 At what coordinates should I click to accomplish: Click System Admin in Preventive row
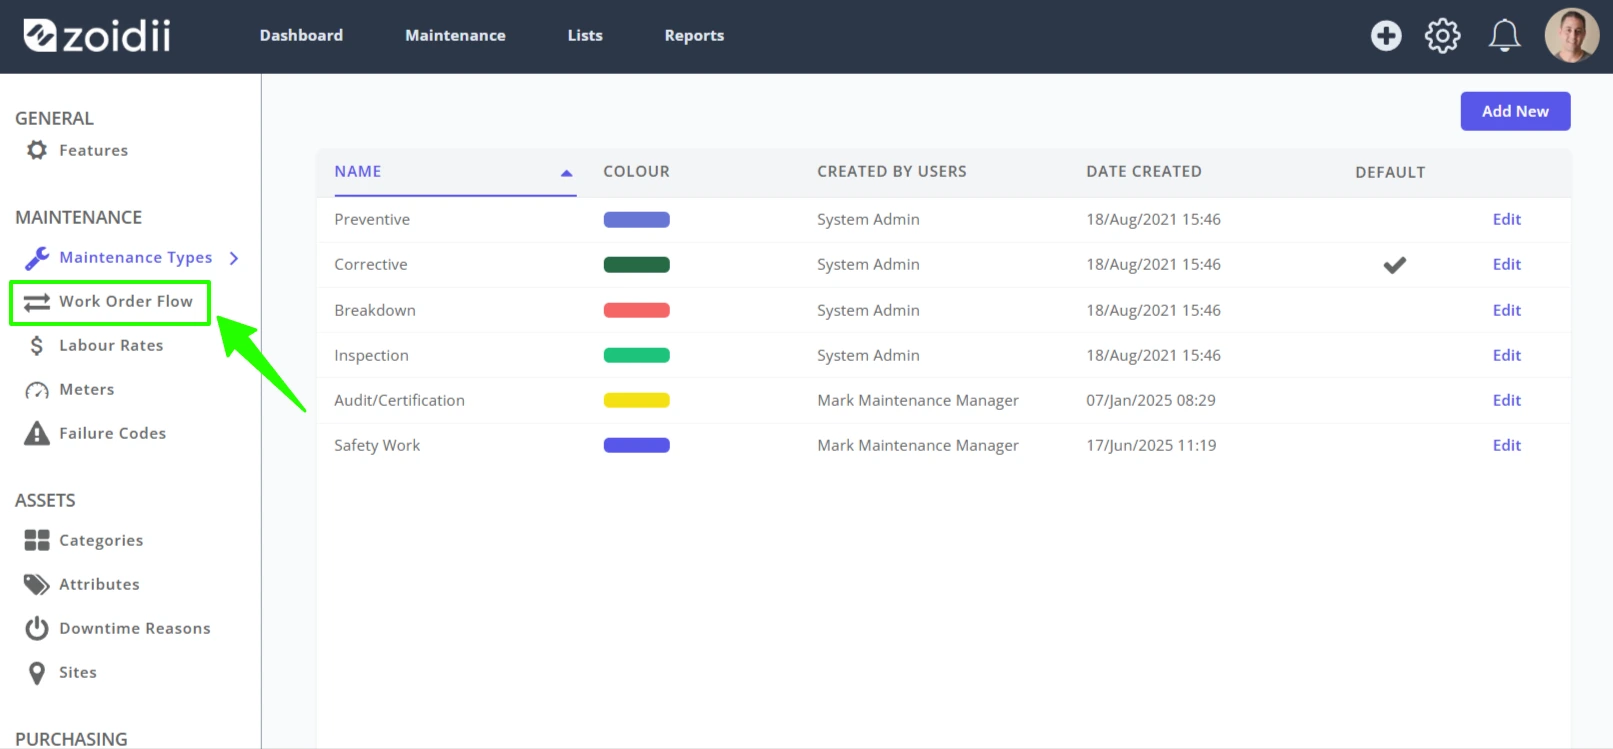(868, 220)
